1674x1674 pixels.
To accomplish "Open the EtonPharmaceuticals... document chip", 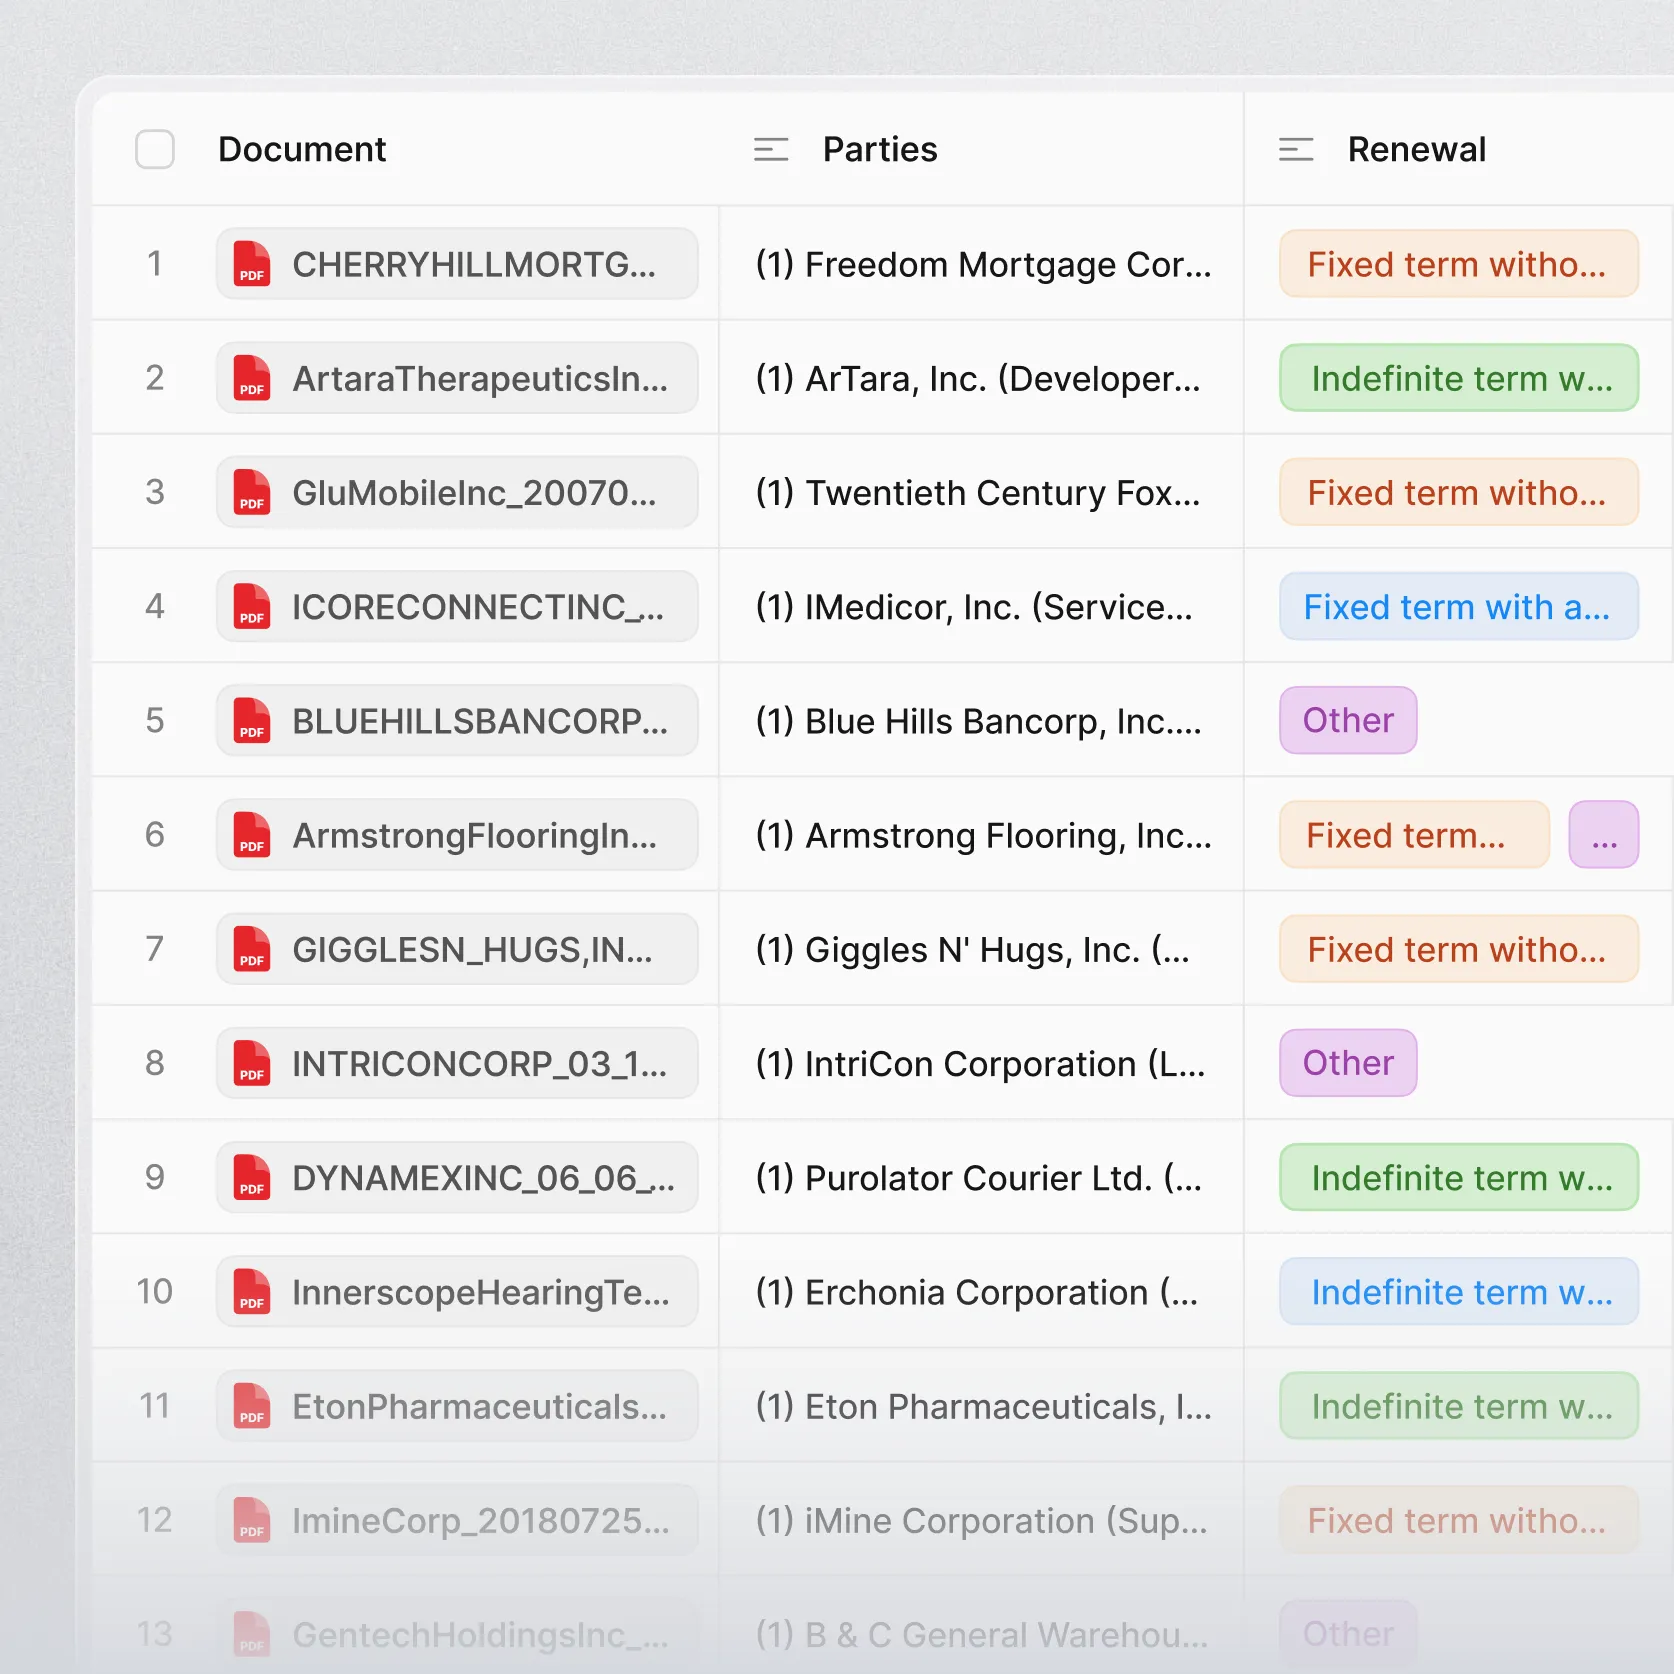I will [457, 1405].
